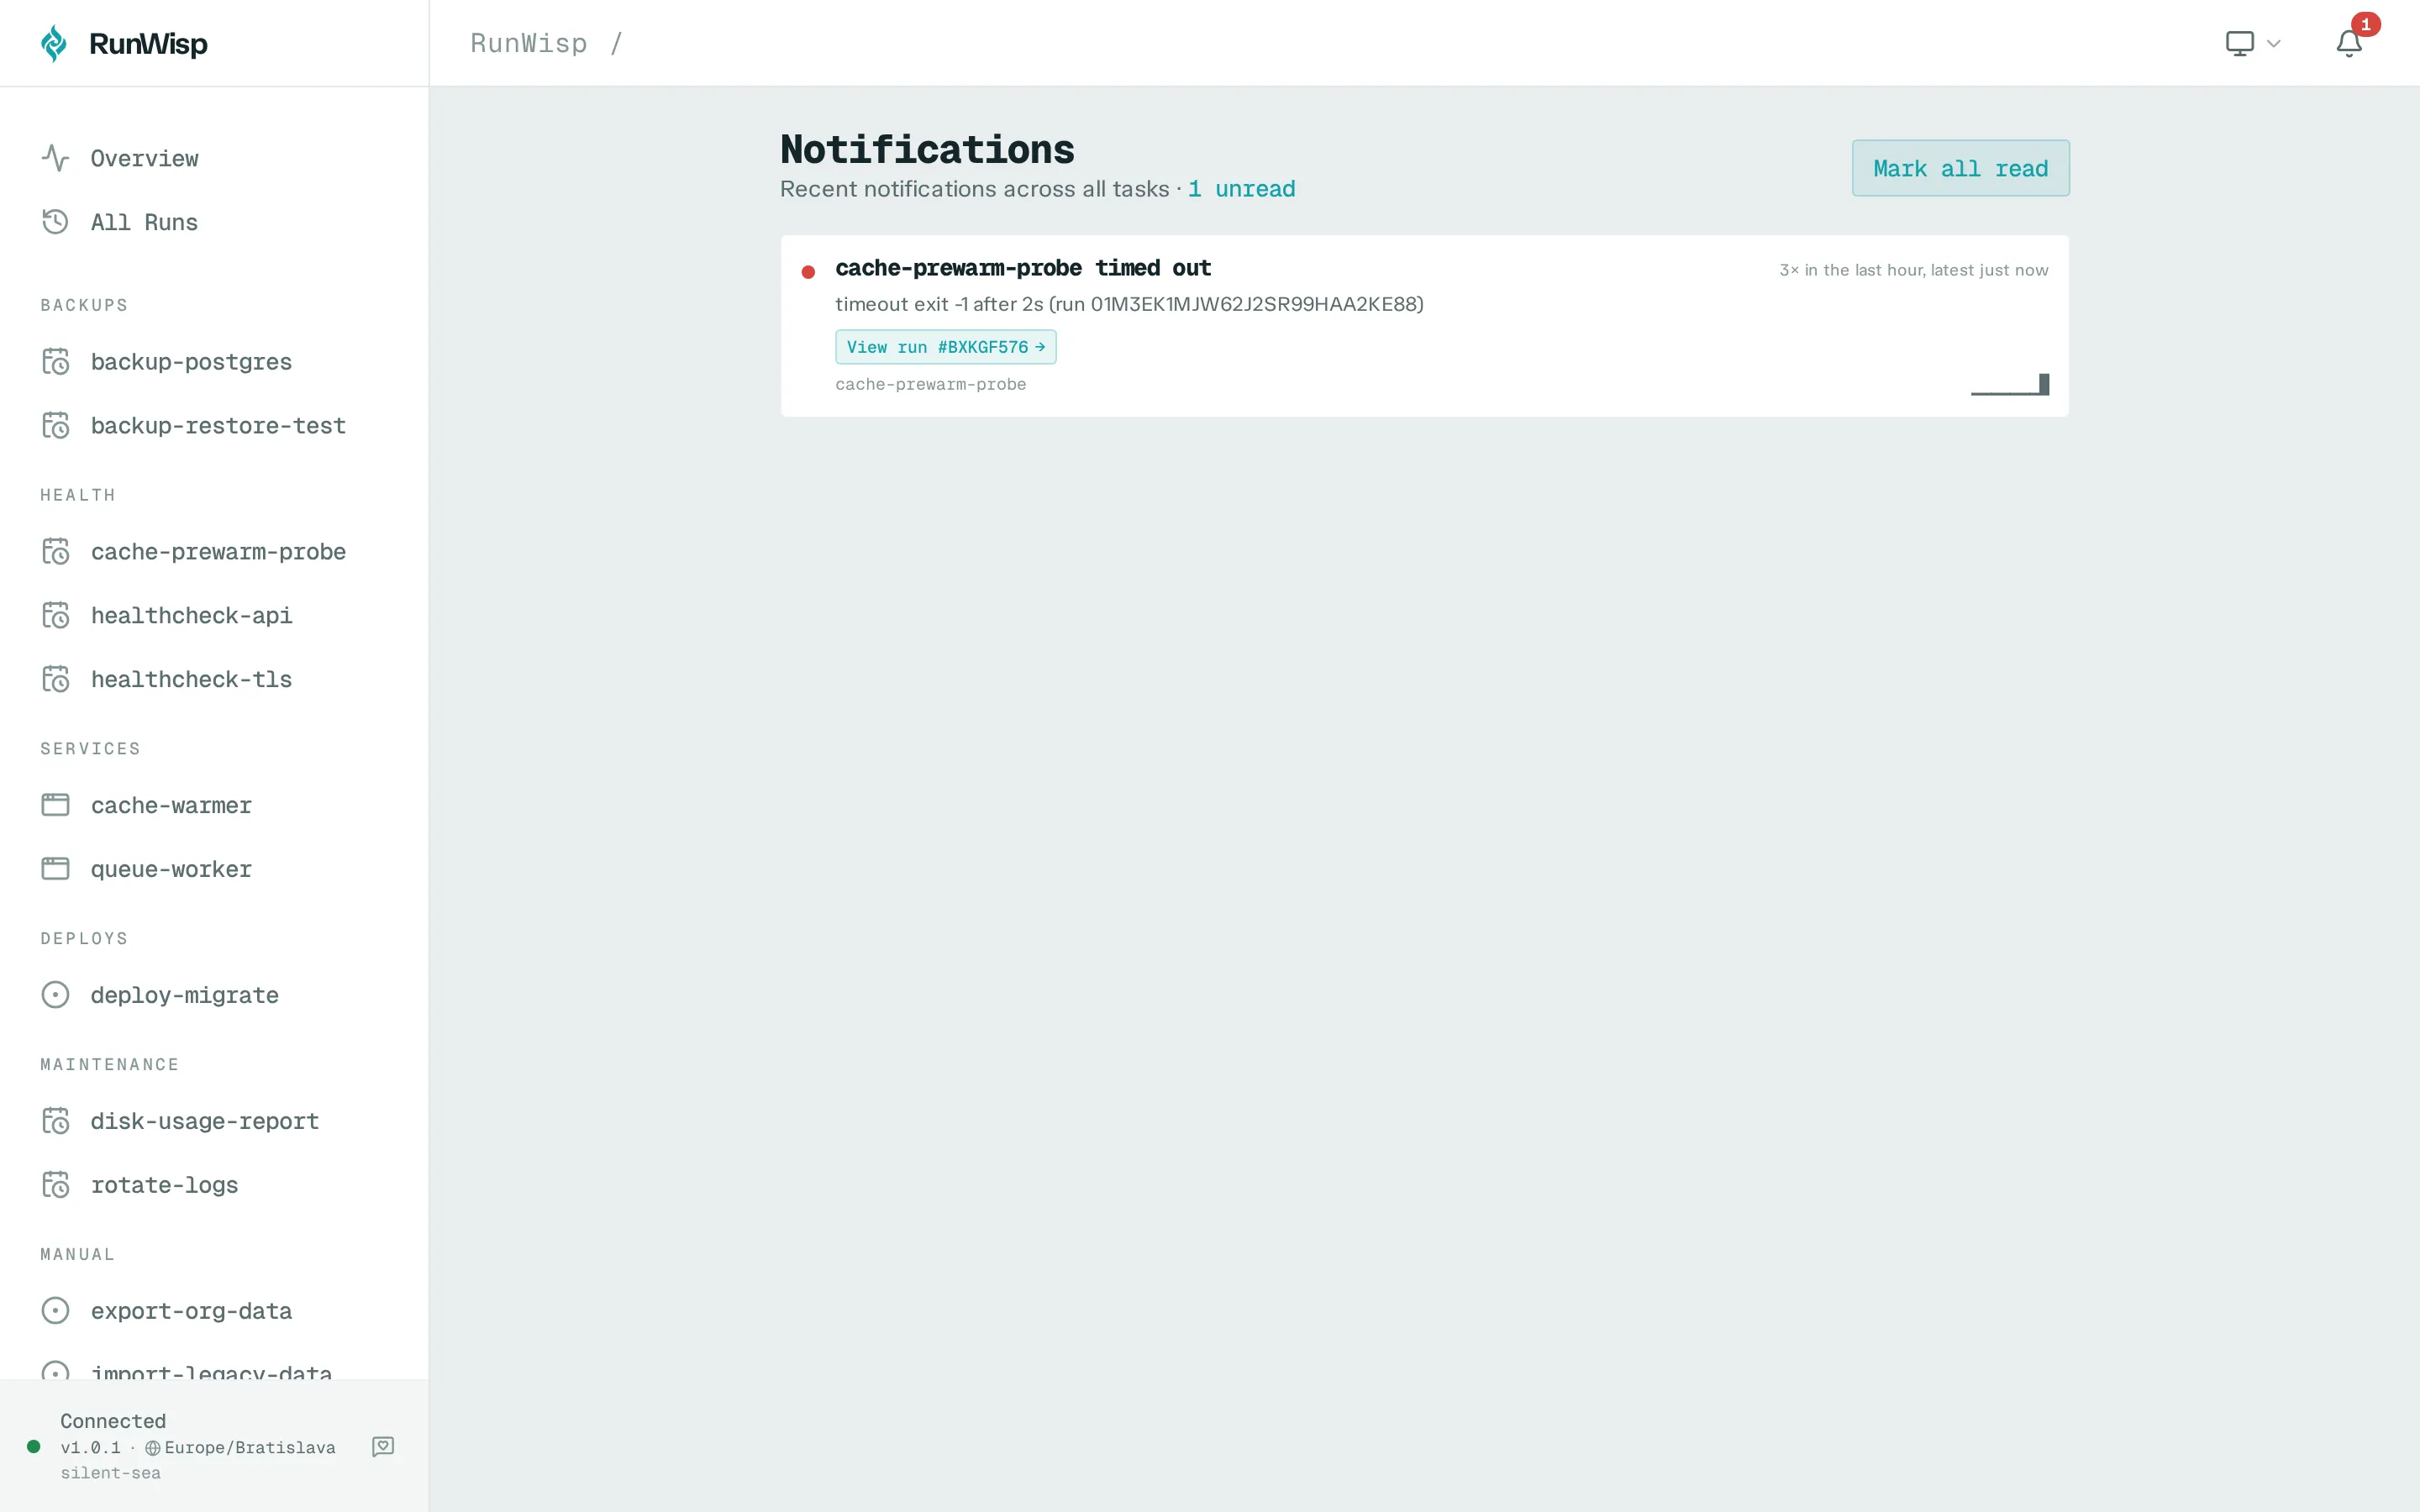Click the Europe/Bratislava timezone text
Viewport: 2420px width, 1512px height.
pos(250,1447)
